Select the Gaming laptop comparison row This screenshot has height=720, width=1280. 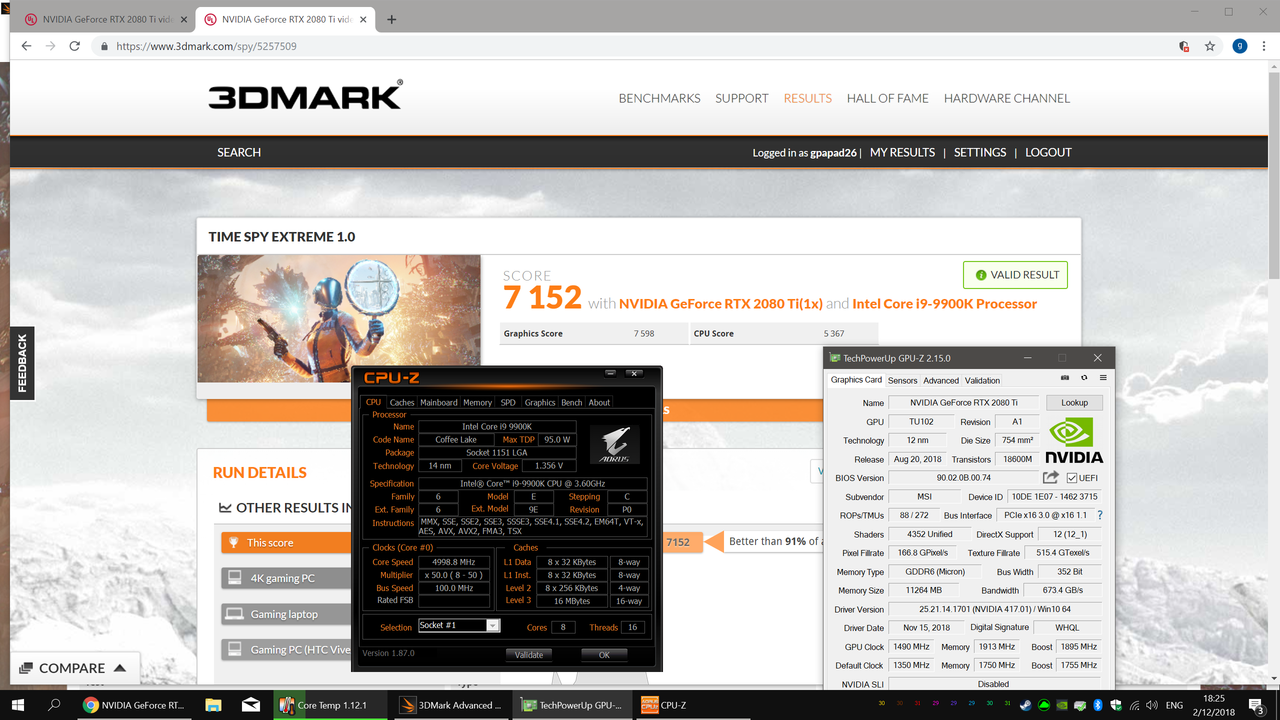286,614
